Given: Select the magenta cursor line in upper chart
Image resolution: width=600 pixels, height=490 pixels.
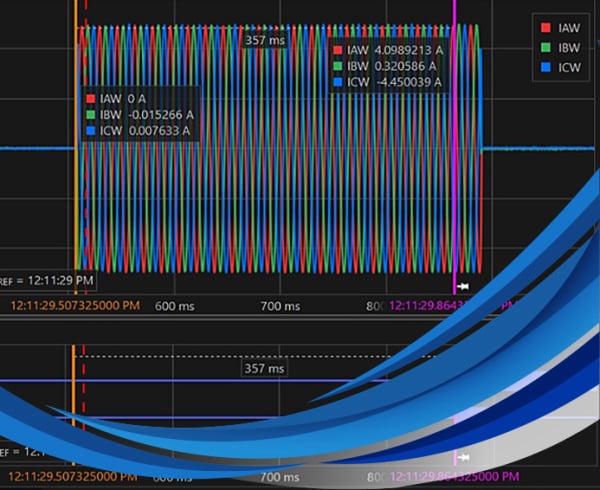Looking at the screenshot, I should 455,150.
